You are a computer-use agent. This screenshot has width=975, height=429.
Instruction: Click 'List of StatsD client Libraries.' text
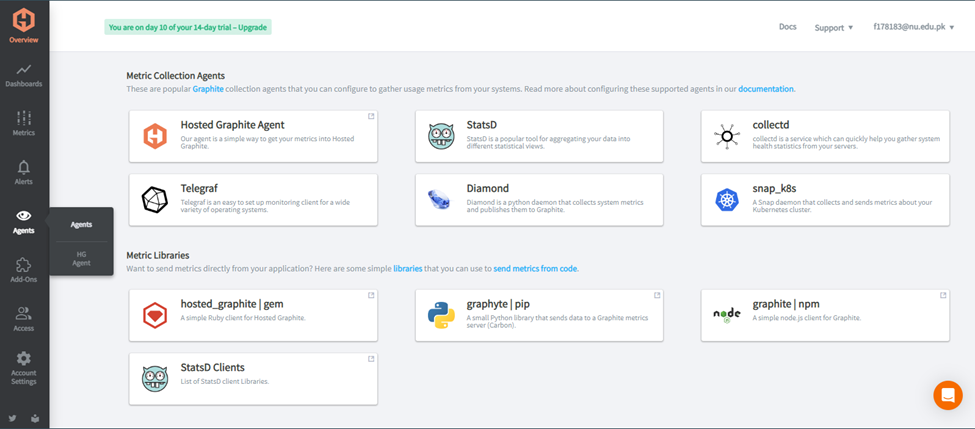click(x=224, y=381)
